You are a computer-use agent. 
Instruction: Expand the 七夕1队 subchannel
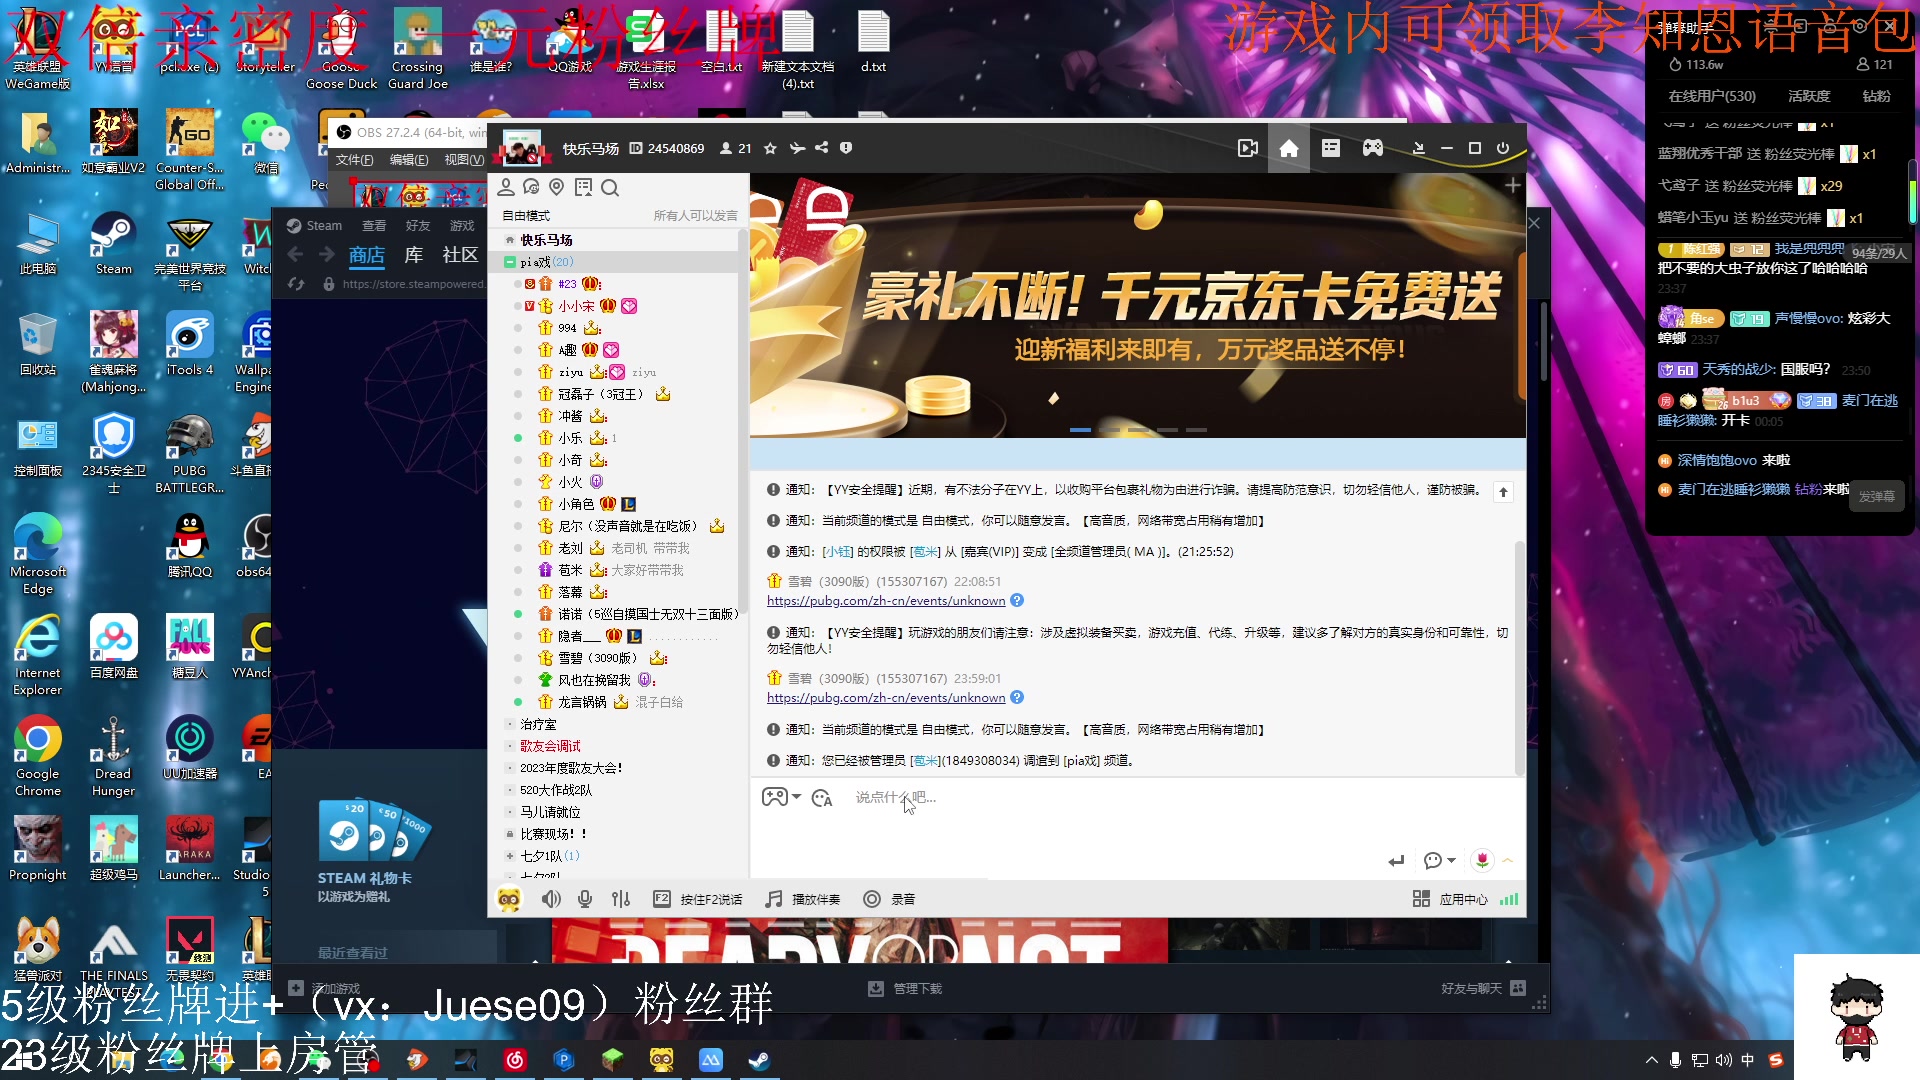pos(509,855)
